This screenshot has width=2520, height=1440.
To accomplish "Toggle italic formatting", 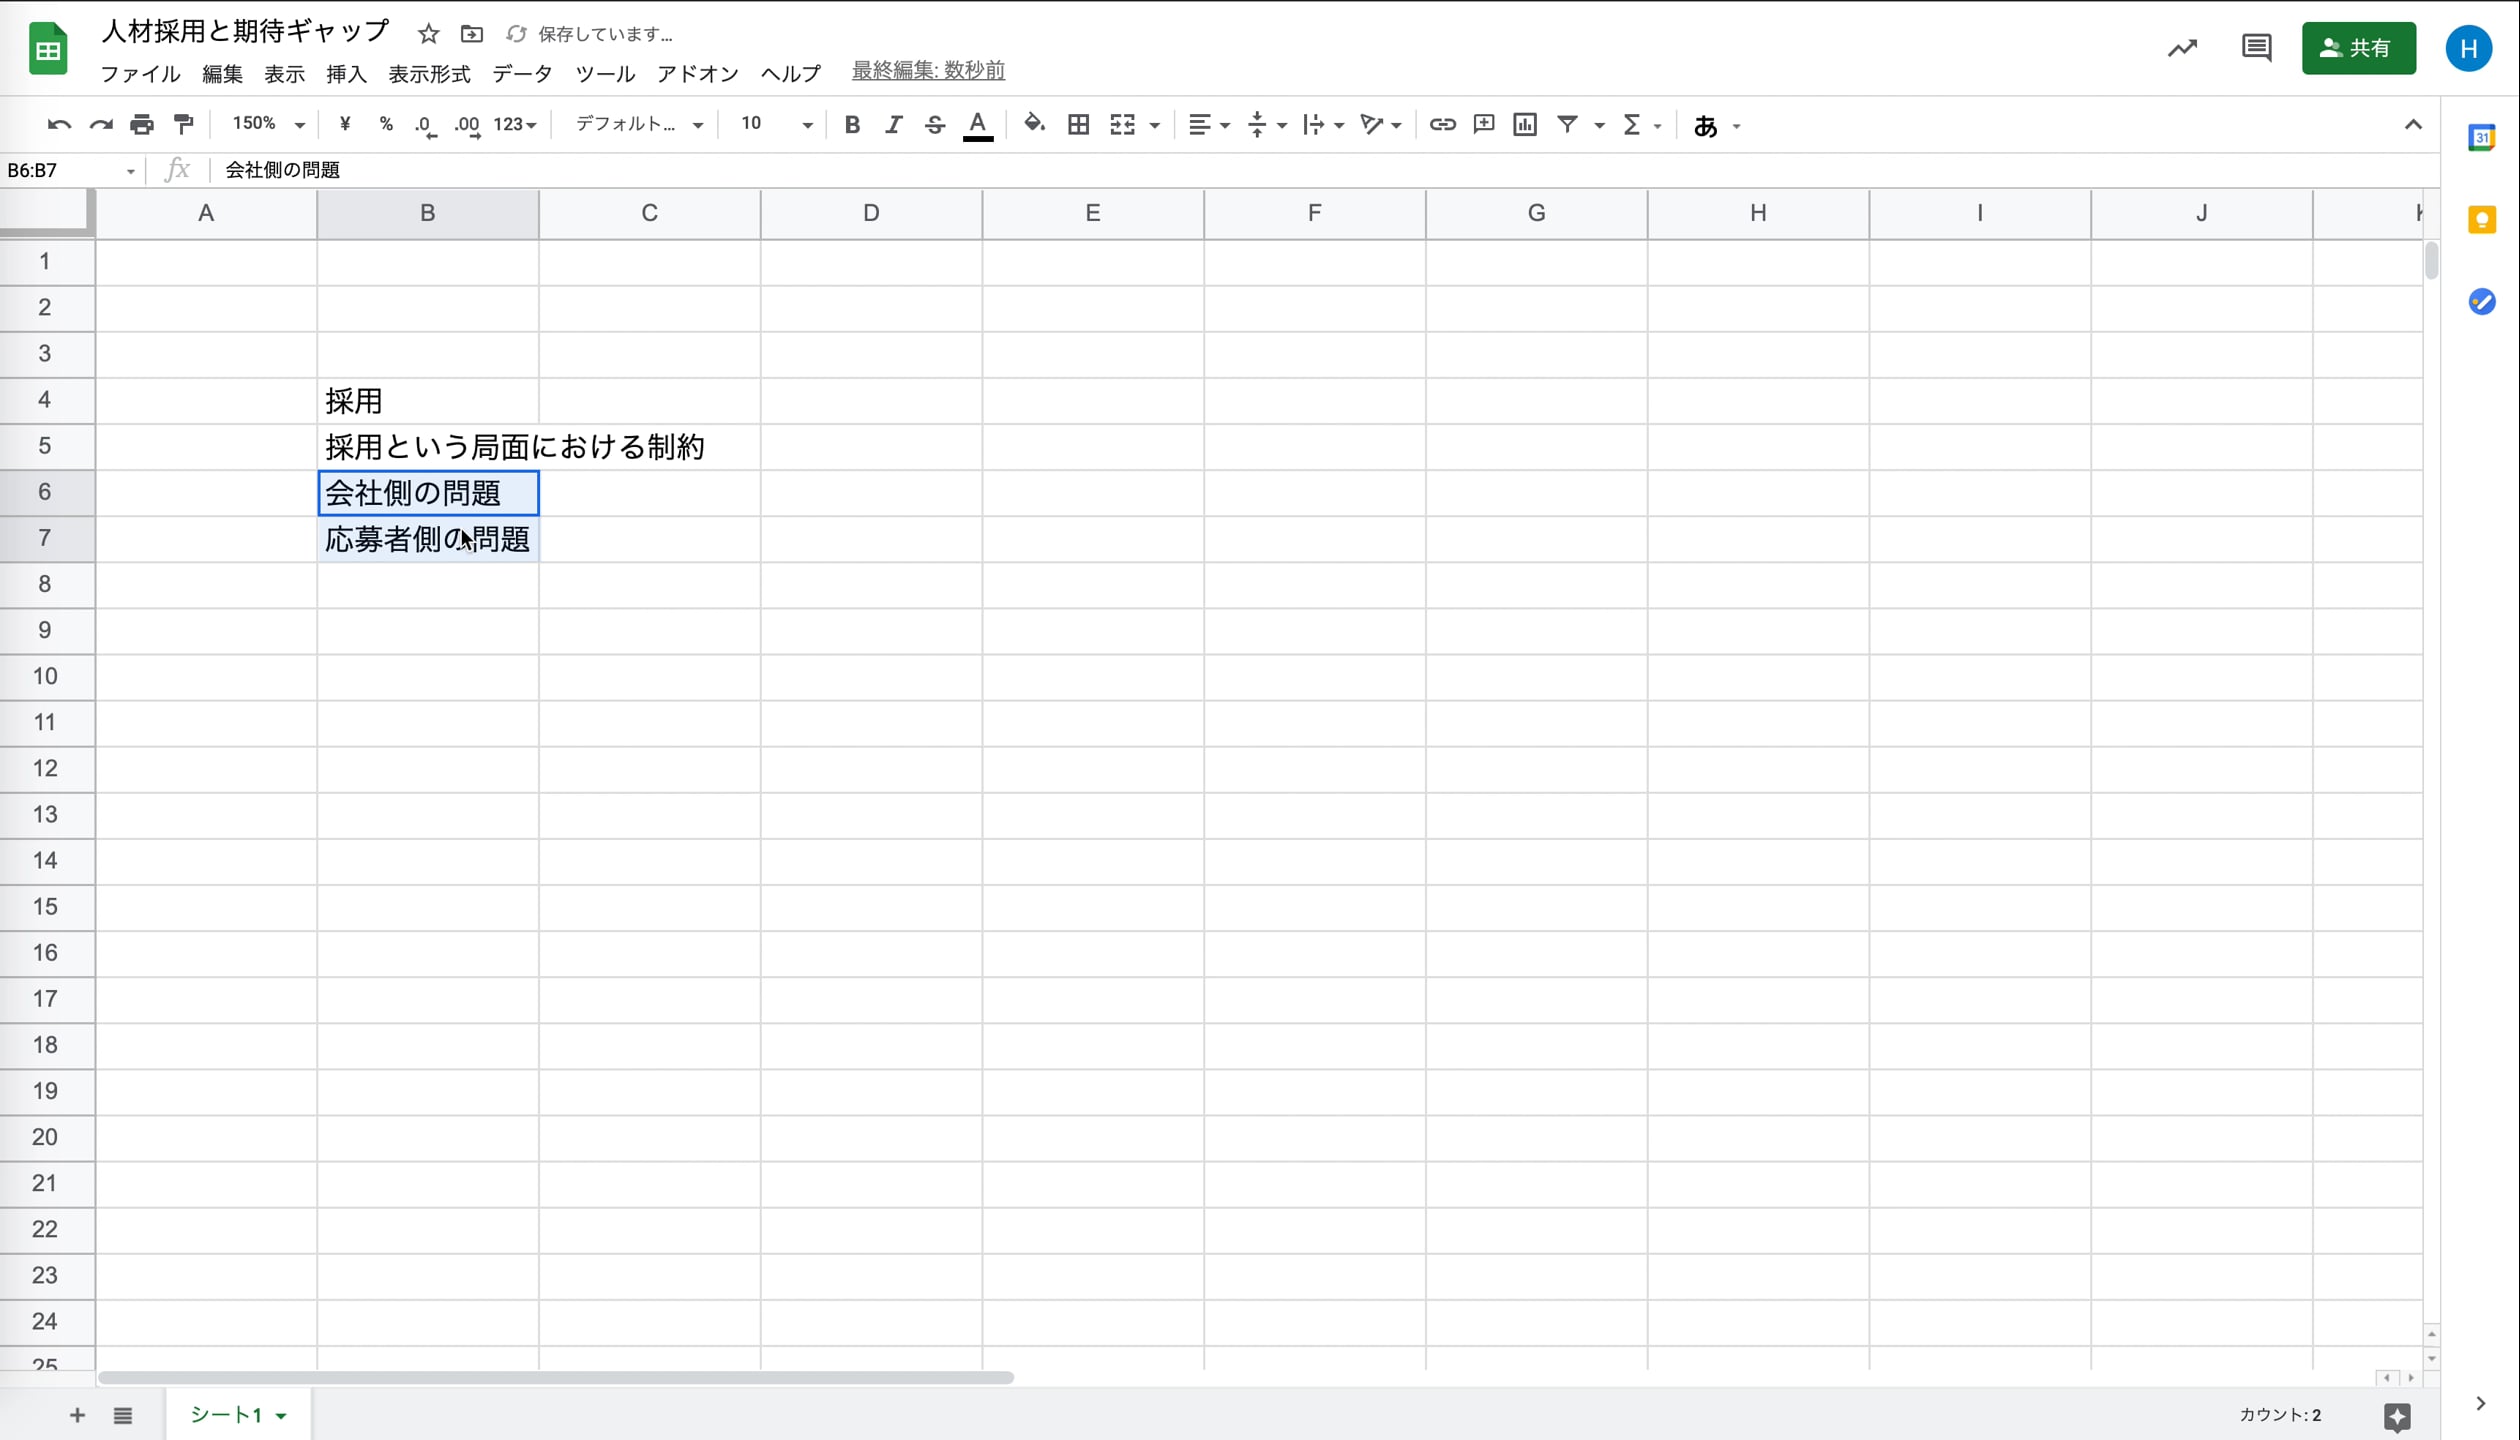I will point(893,124).
